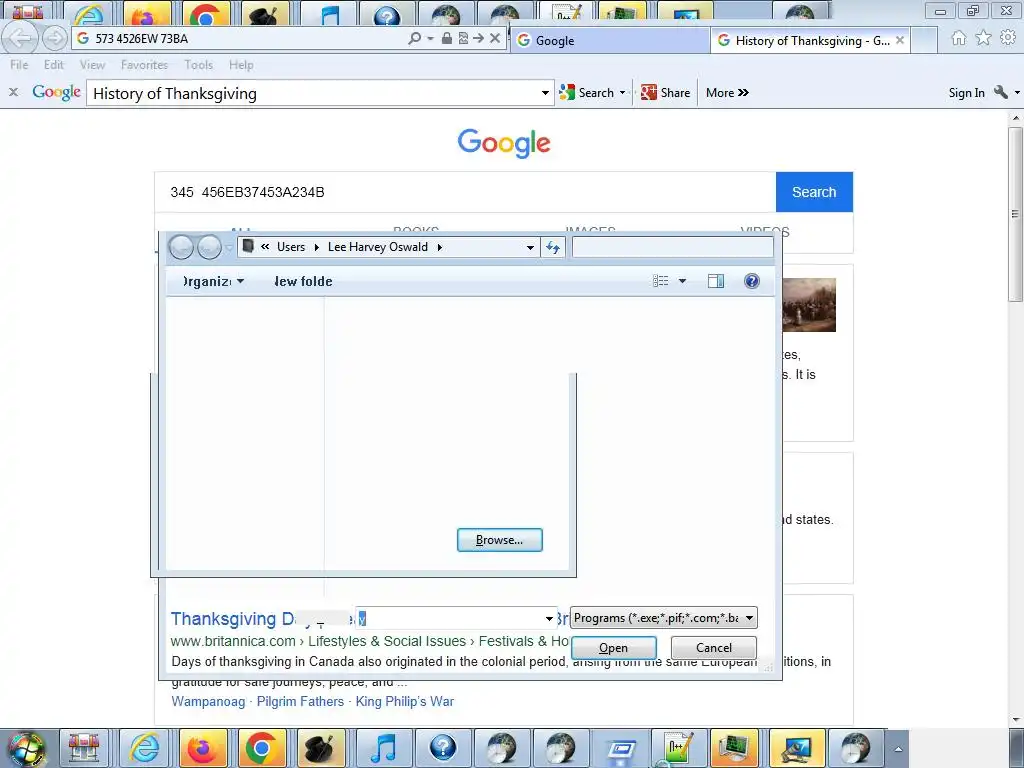This screenshot has width=1024, height=768.
Task: Open the File menu
Action: pos(19,65)
